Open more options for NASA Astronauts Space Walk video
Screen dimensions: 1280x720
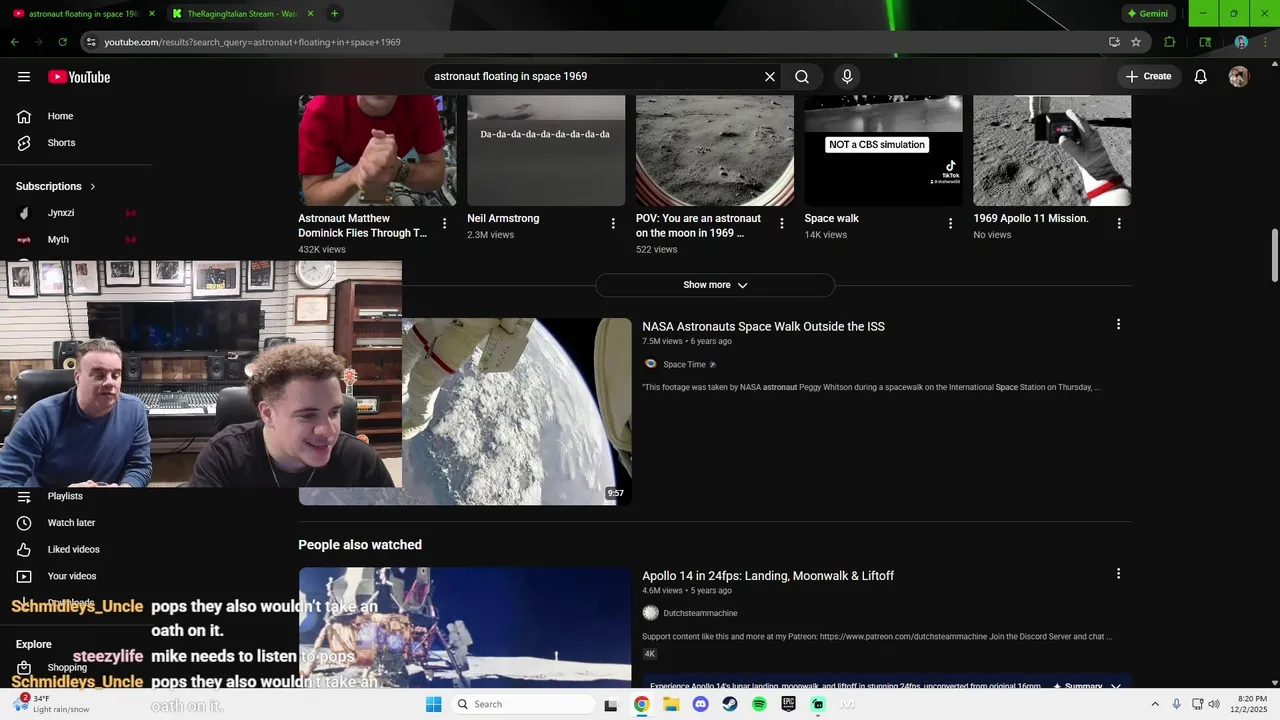pyautogui.click(x=1118, y=324)
